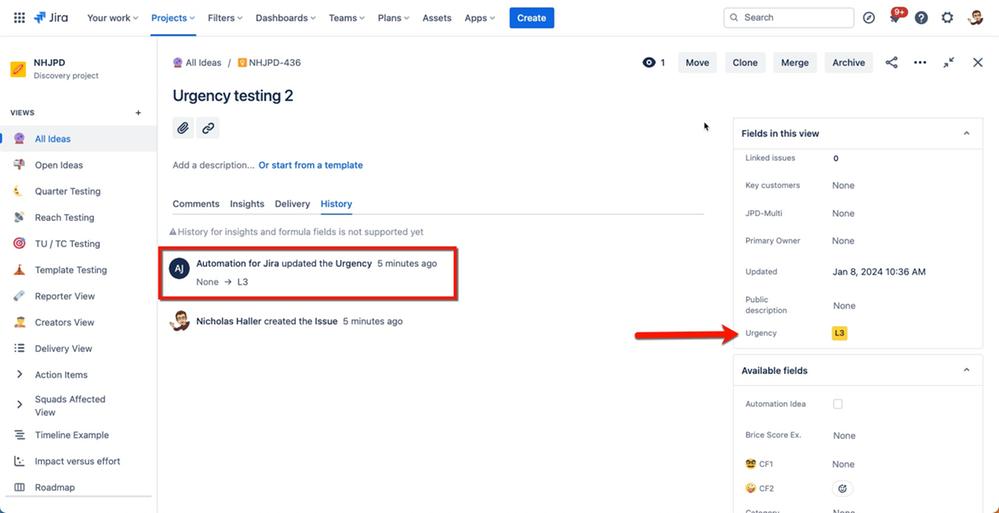Screen dimensions: 999x513
Task: Switch to the Delivery tab
Action: 292,204
